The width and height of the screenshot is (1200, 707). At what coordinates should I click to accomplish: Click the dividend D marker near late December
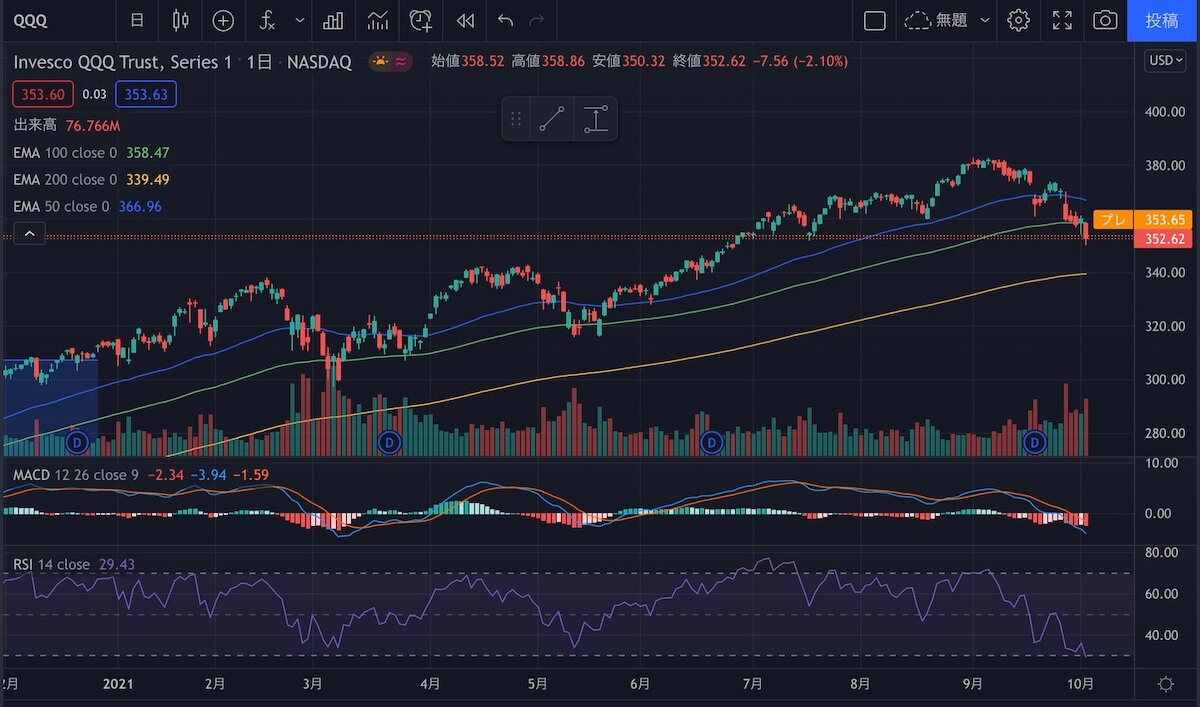pyautogui.click(x=77, y=440)
